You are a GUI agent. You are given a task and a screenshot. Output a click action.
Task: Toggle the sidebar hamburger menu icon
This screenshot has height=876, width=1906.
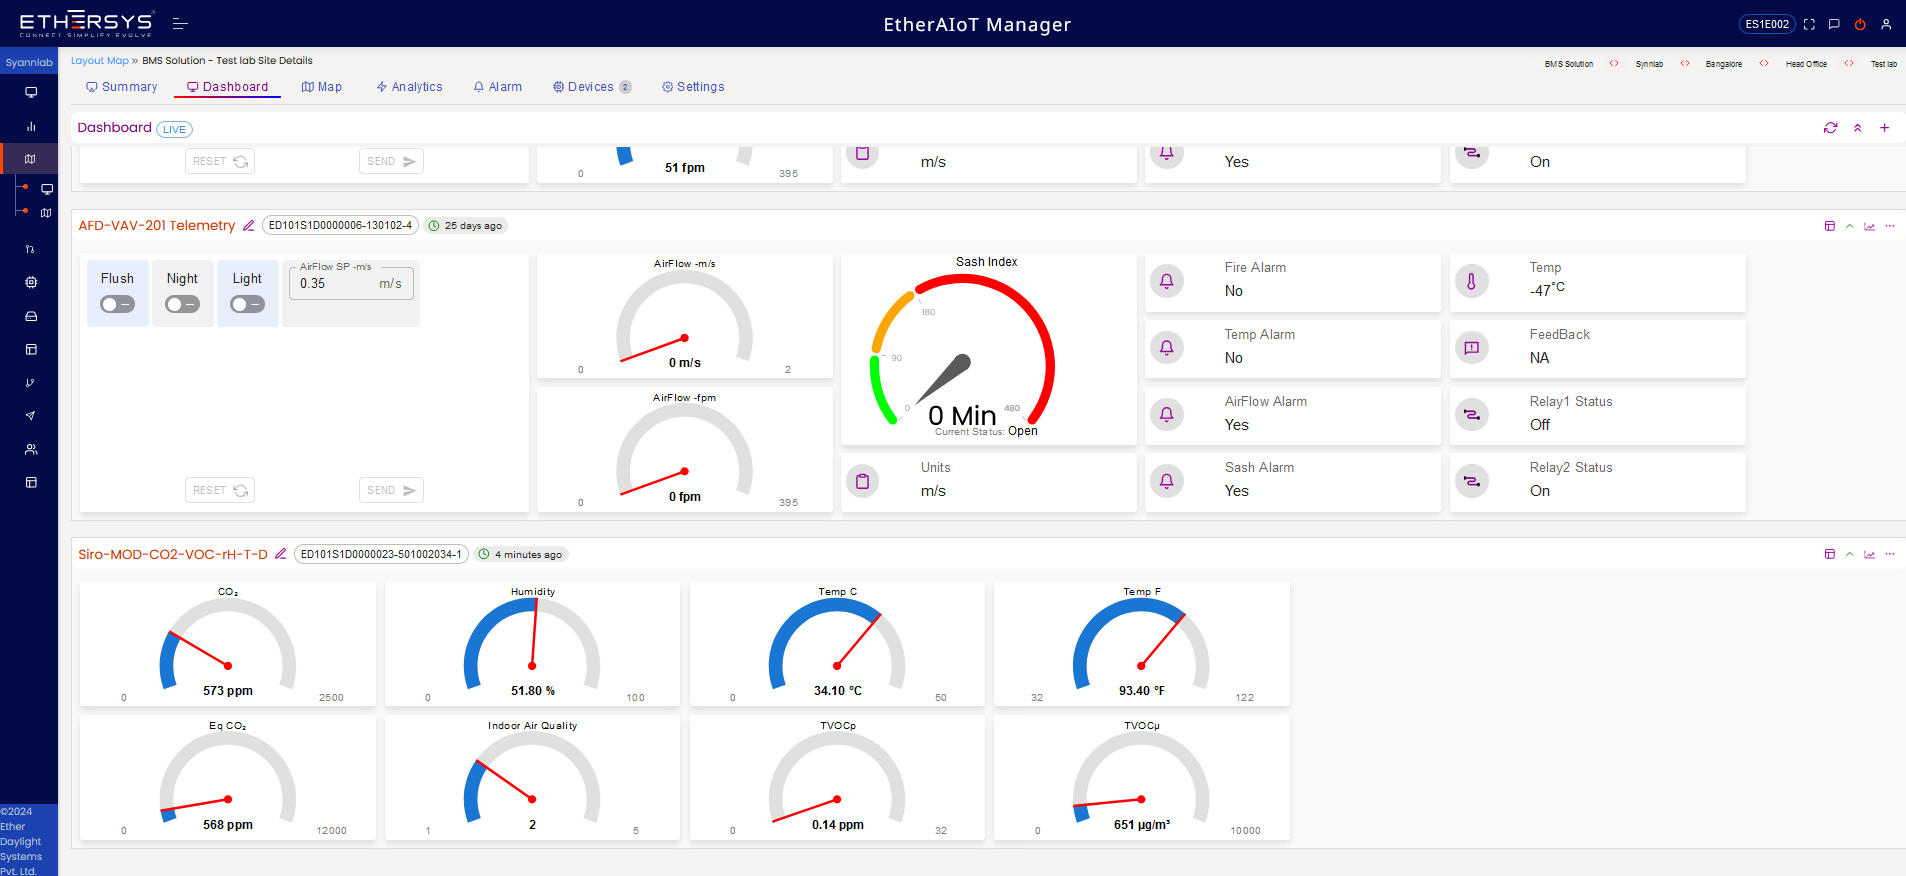180,24
